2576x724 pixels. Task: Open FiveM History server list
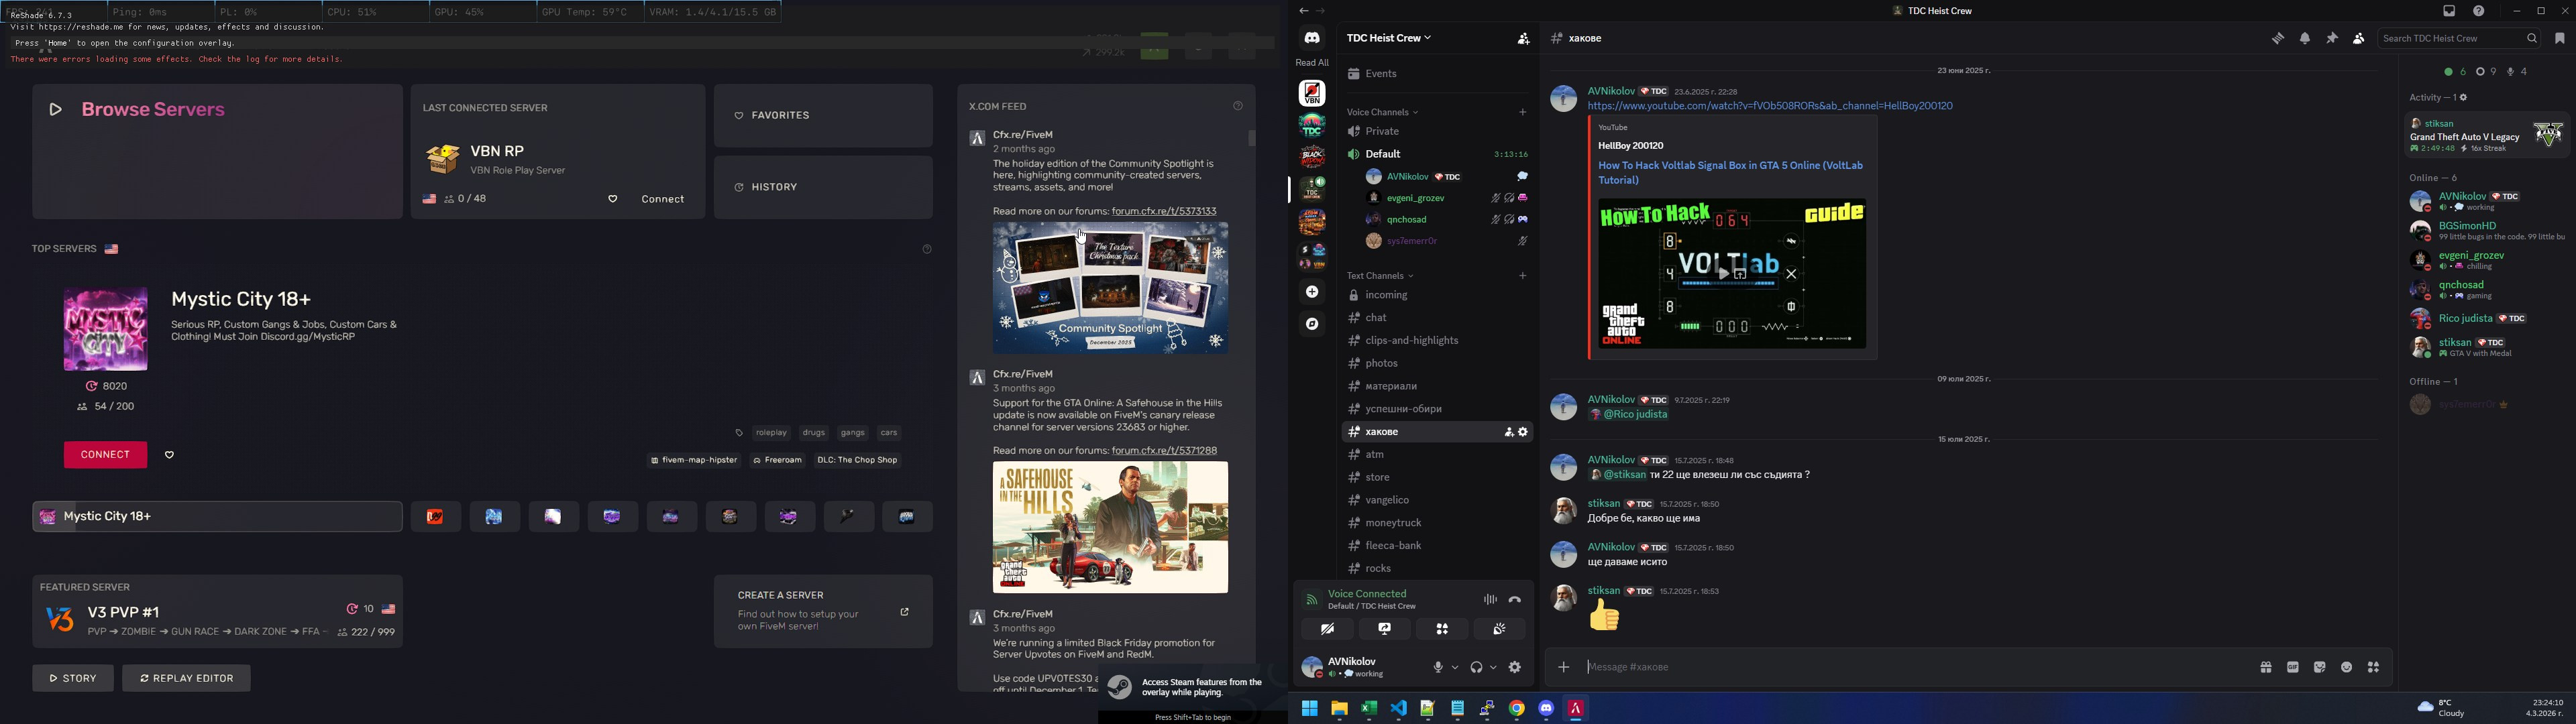pyautogui.click(x=823, y=187)
